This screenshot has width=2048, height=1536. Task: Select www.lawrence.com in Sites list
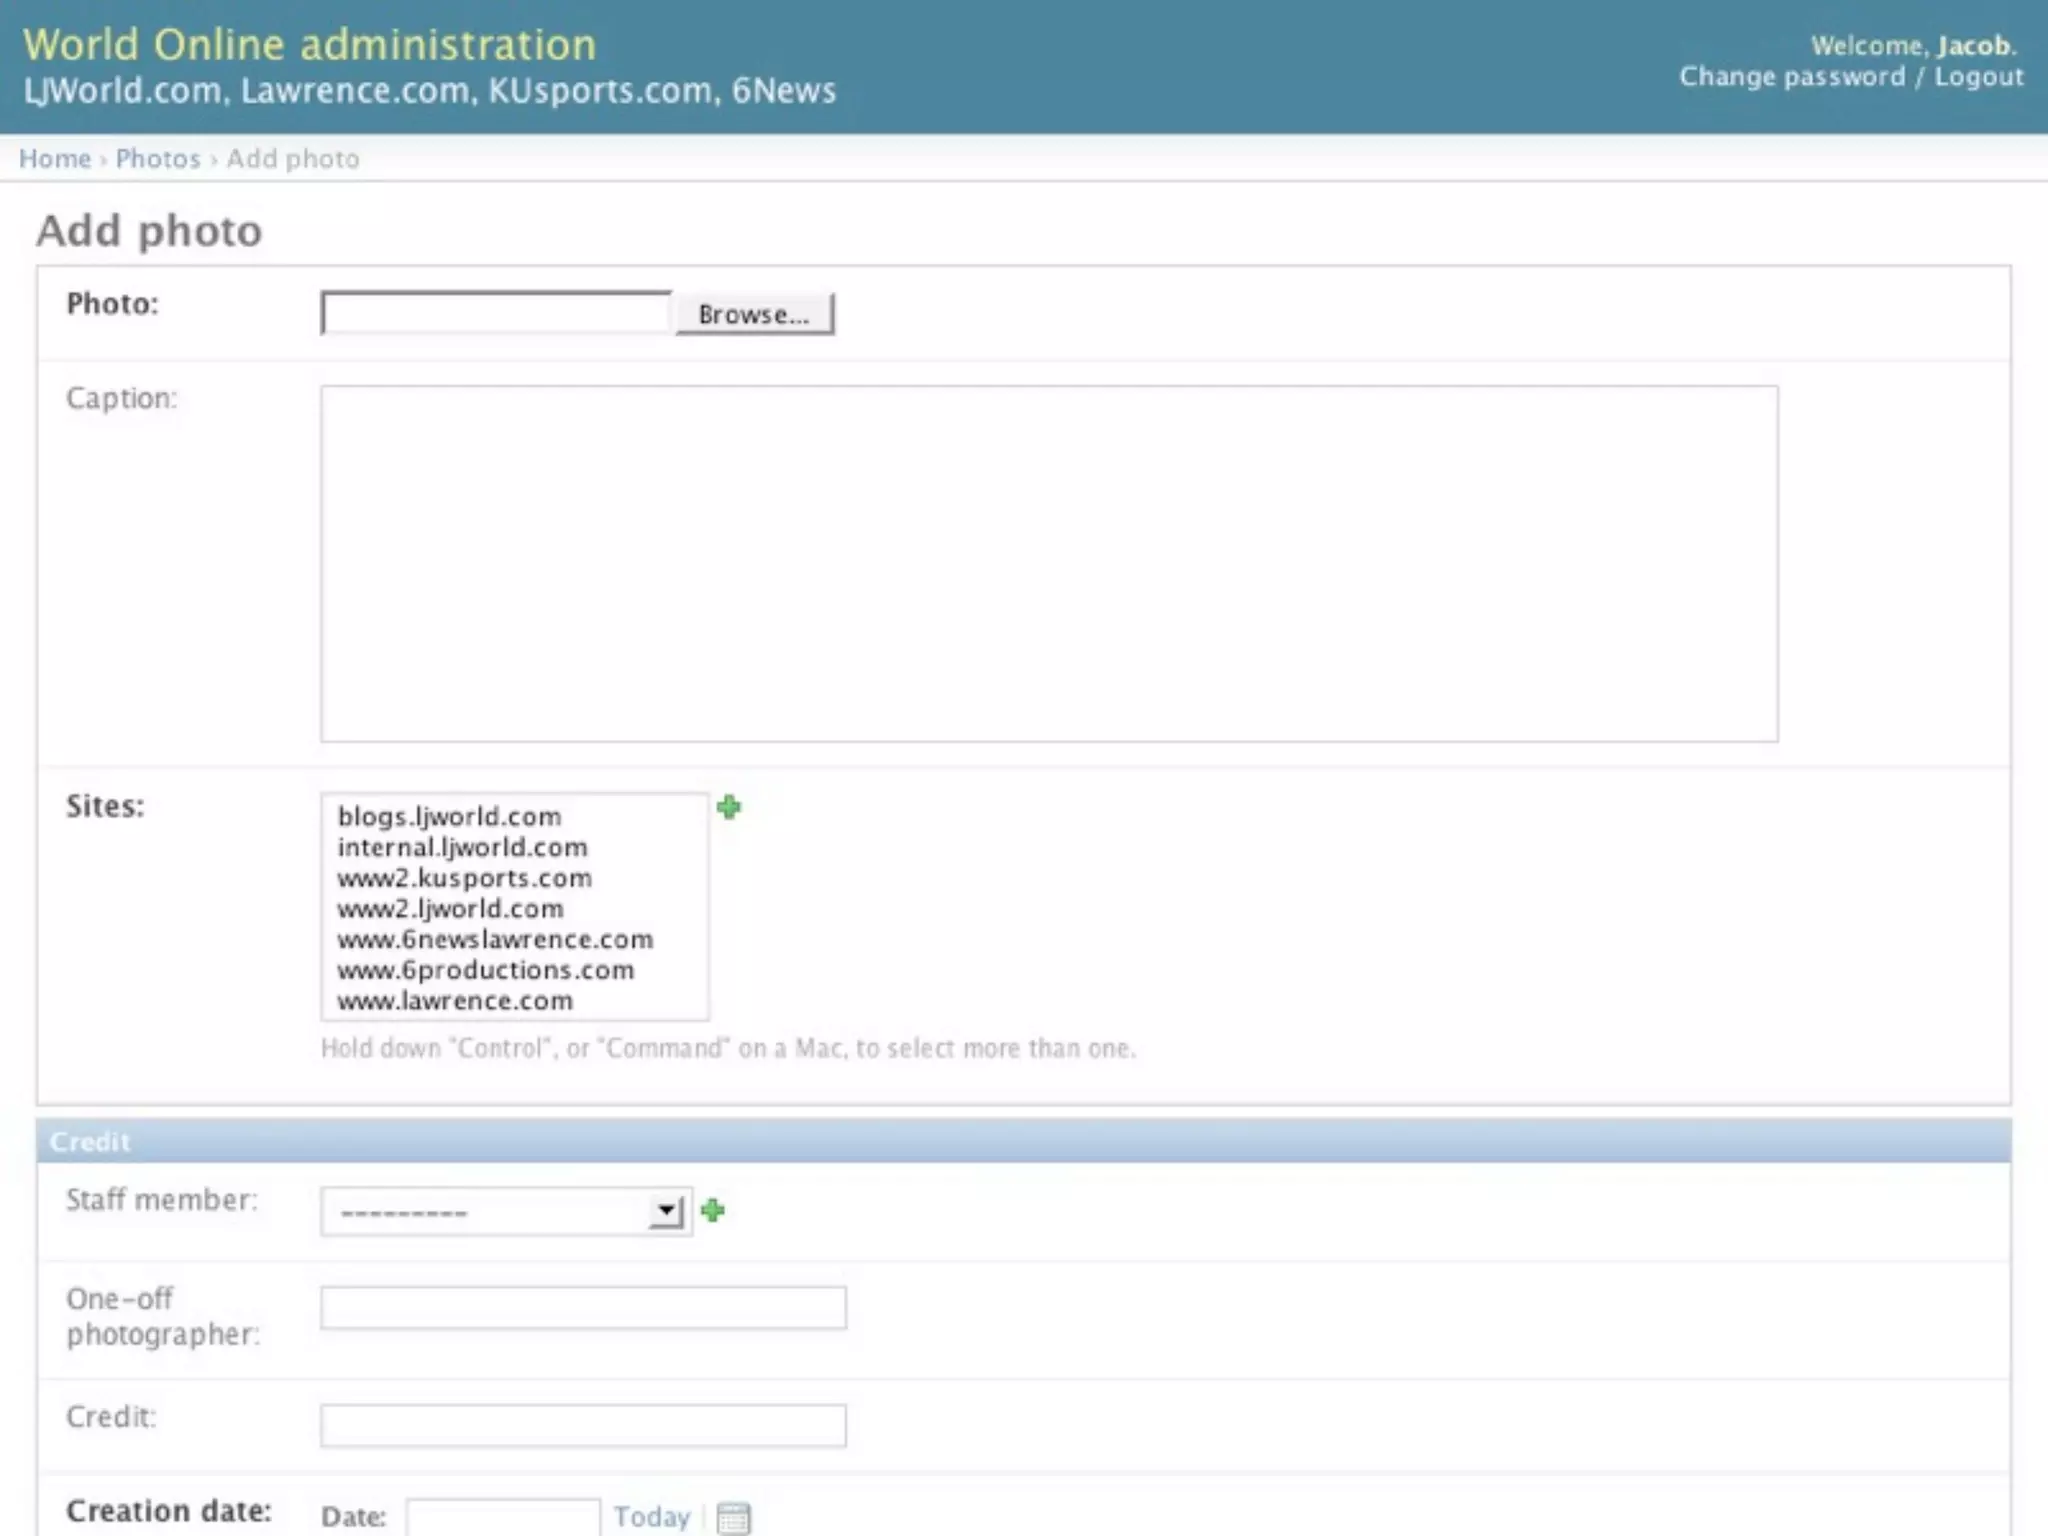click(455, 1001)
